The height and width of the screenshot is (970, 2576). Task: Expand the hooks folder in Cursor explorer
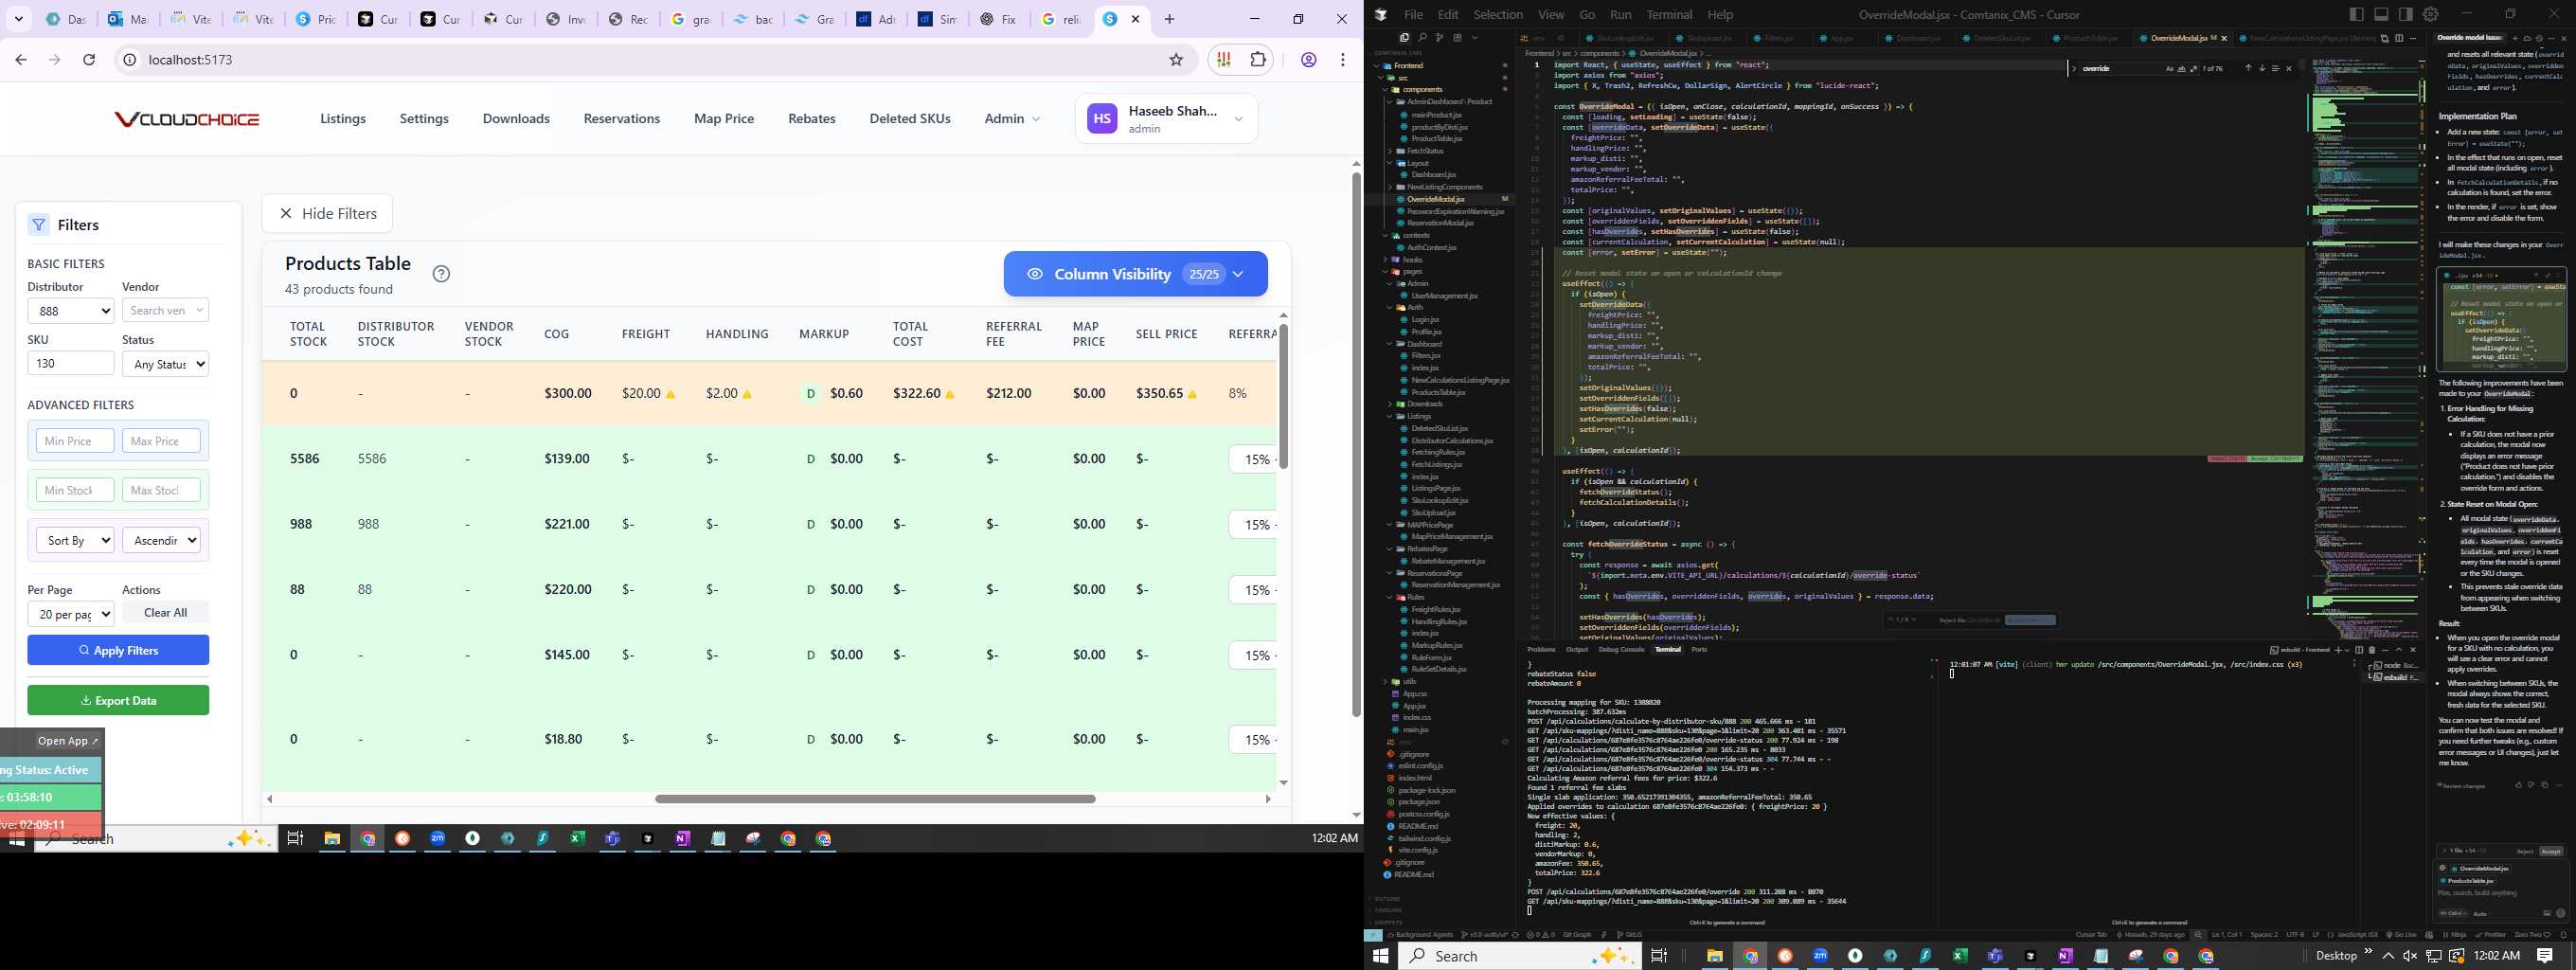(1412, 259)
